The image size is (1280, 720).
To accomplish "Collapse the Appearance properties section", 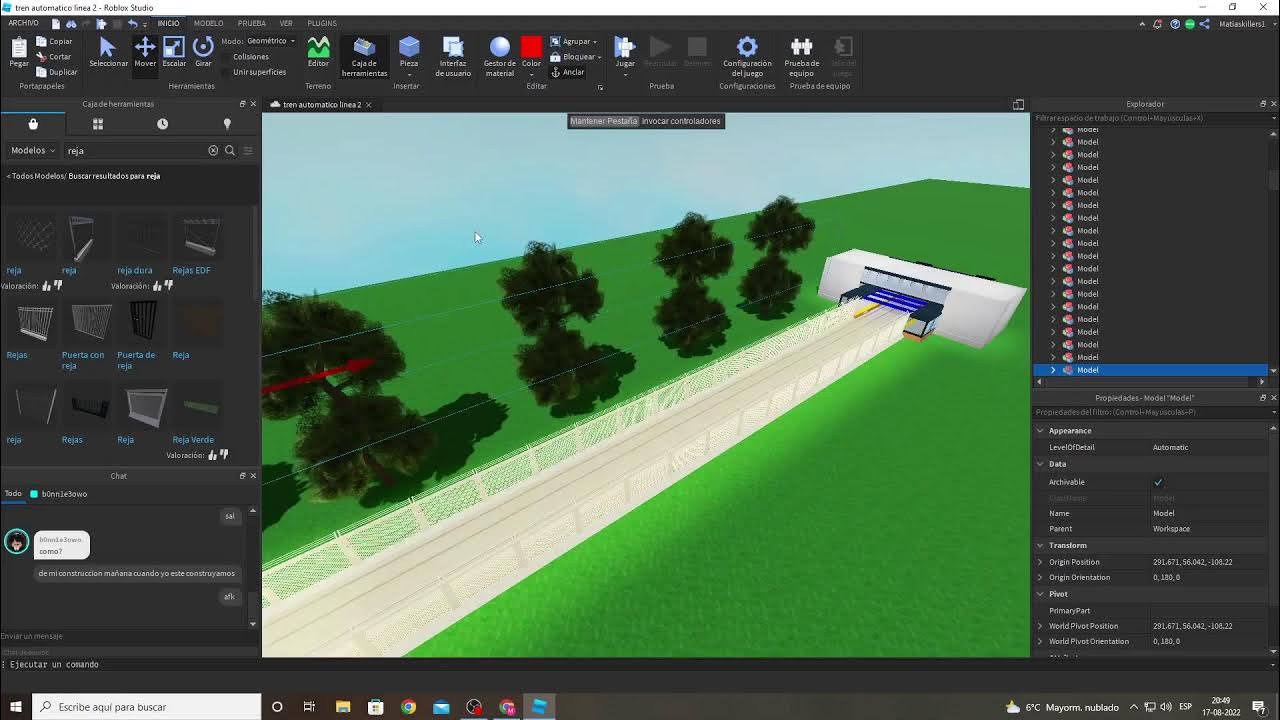I will tap(1040, 431).
